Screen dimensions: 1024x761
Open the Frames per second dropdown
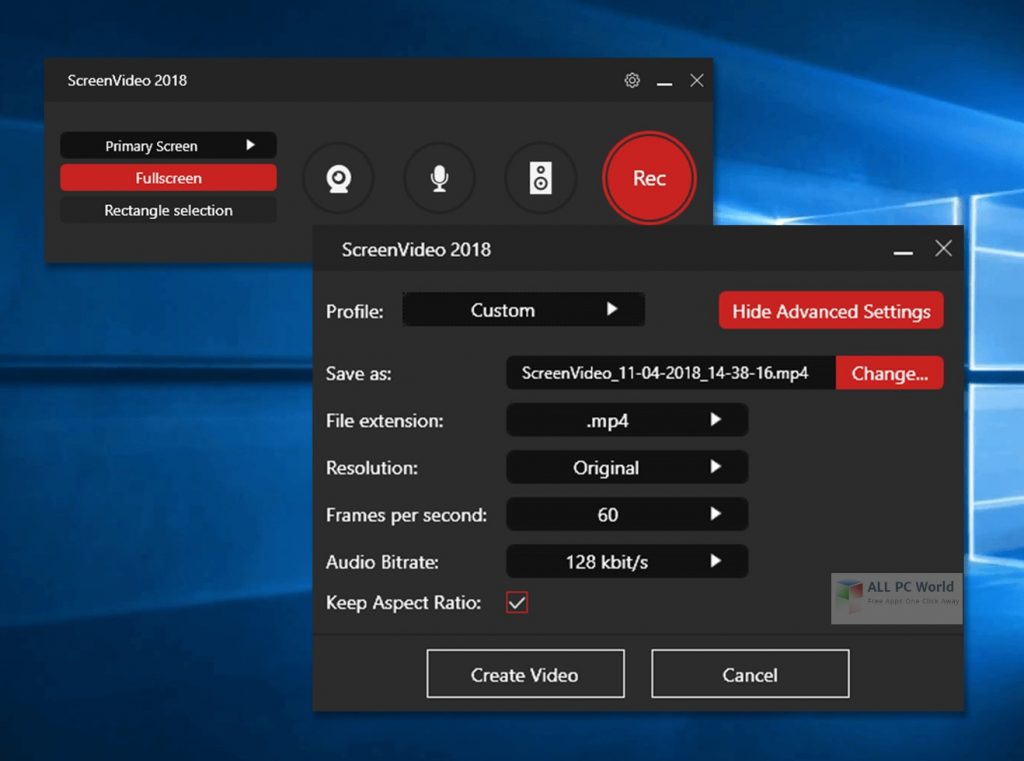[x=627, y=515]
